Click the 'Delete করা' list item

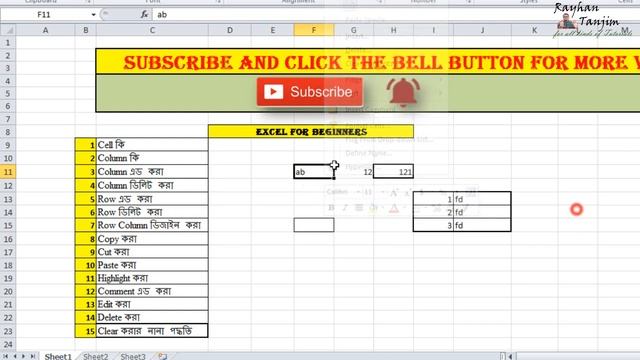pyautogui.click(x=152, y=317)
